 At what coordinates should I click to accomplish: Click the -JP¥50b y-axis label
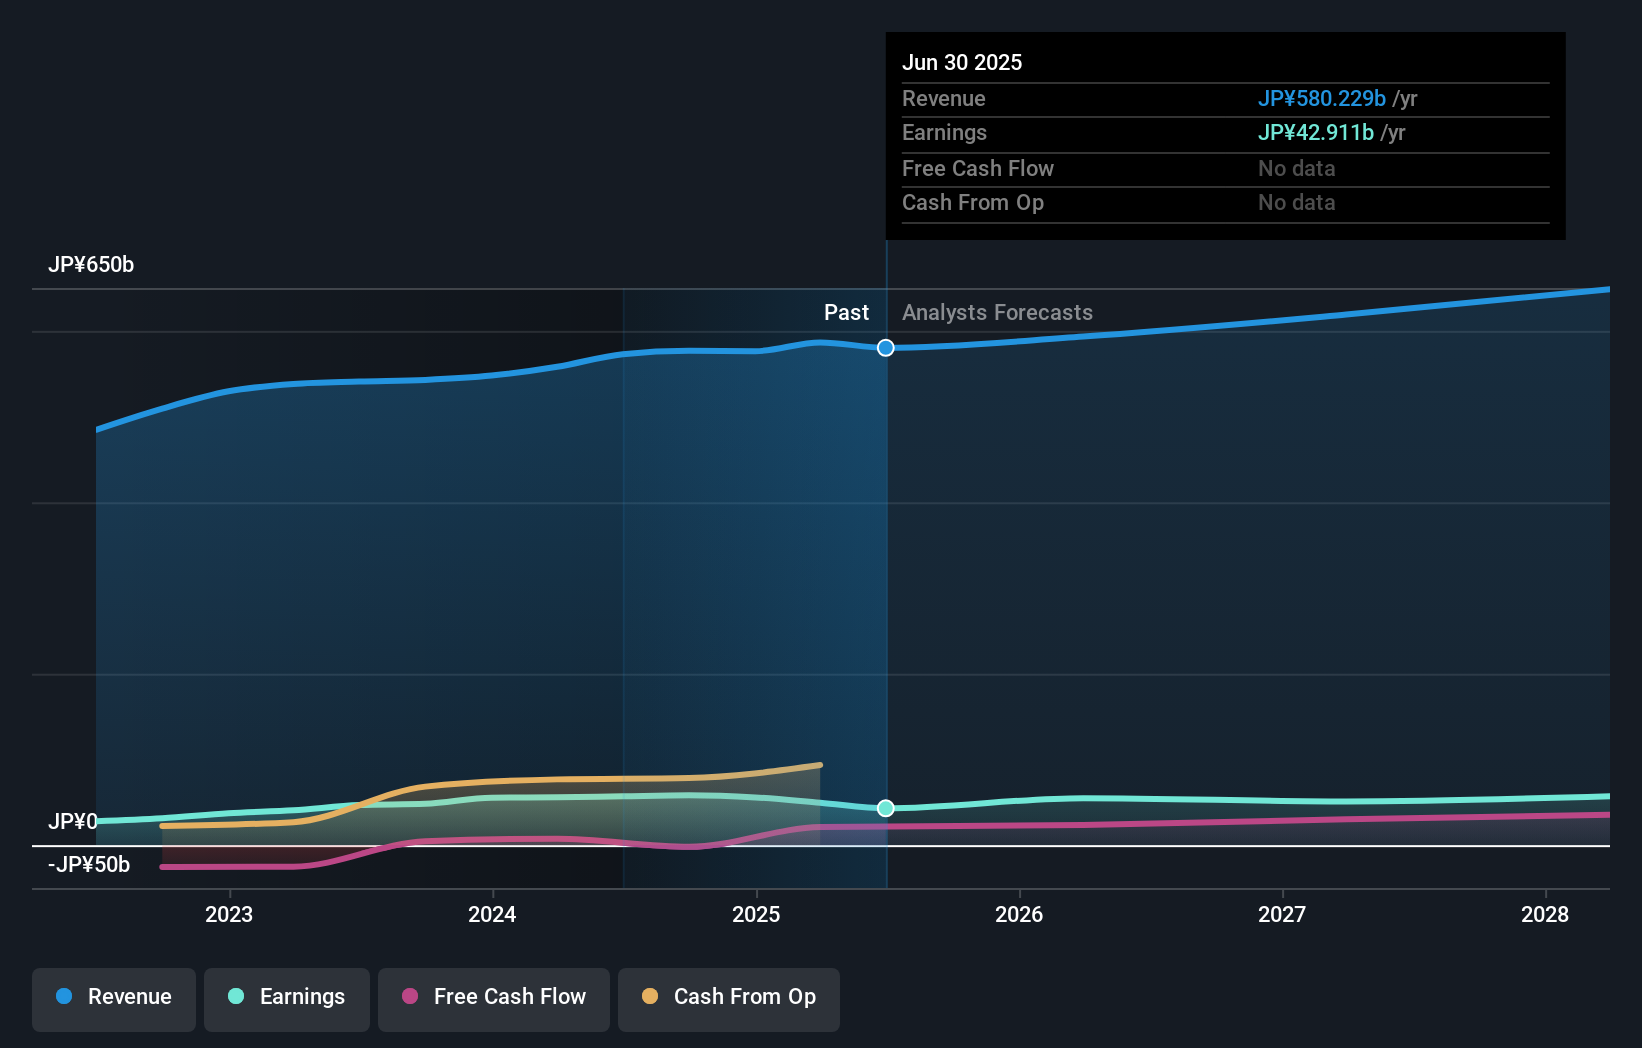click(89, 865)
